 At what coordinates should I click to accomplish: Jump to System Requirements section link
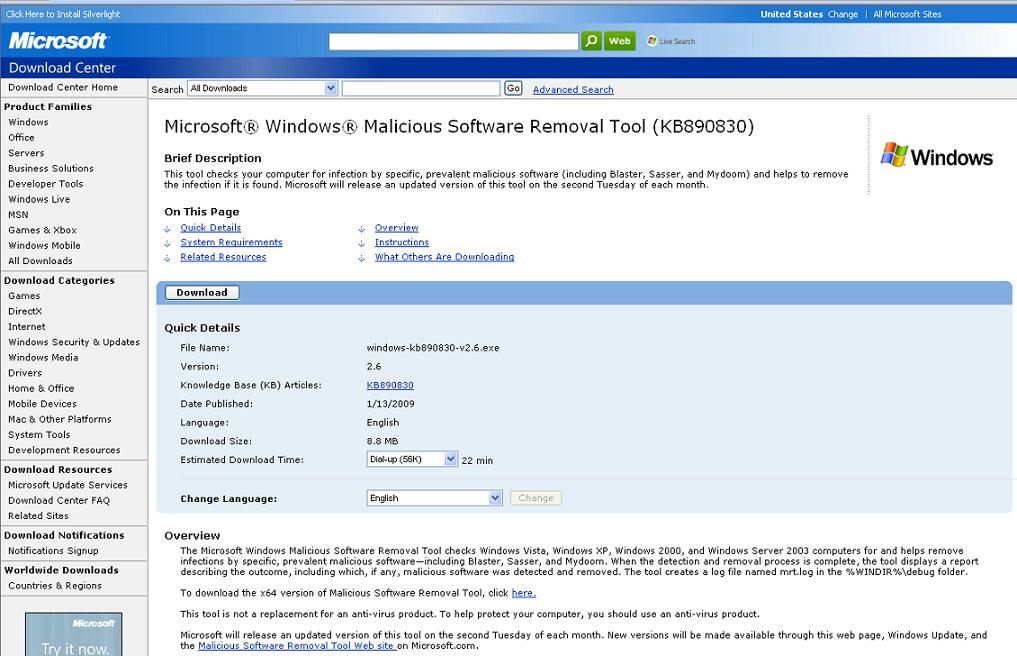(x=232, y=242)
